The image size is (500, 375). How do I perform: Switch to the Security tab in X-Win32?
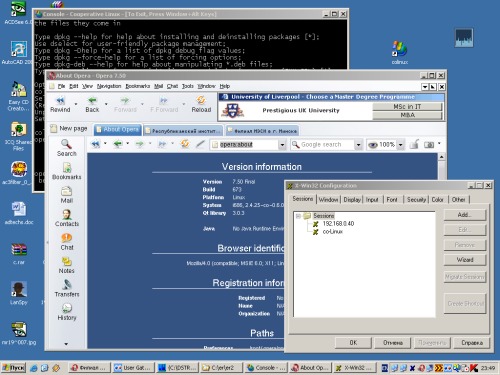pos(416,199)
